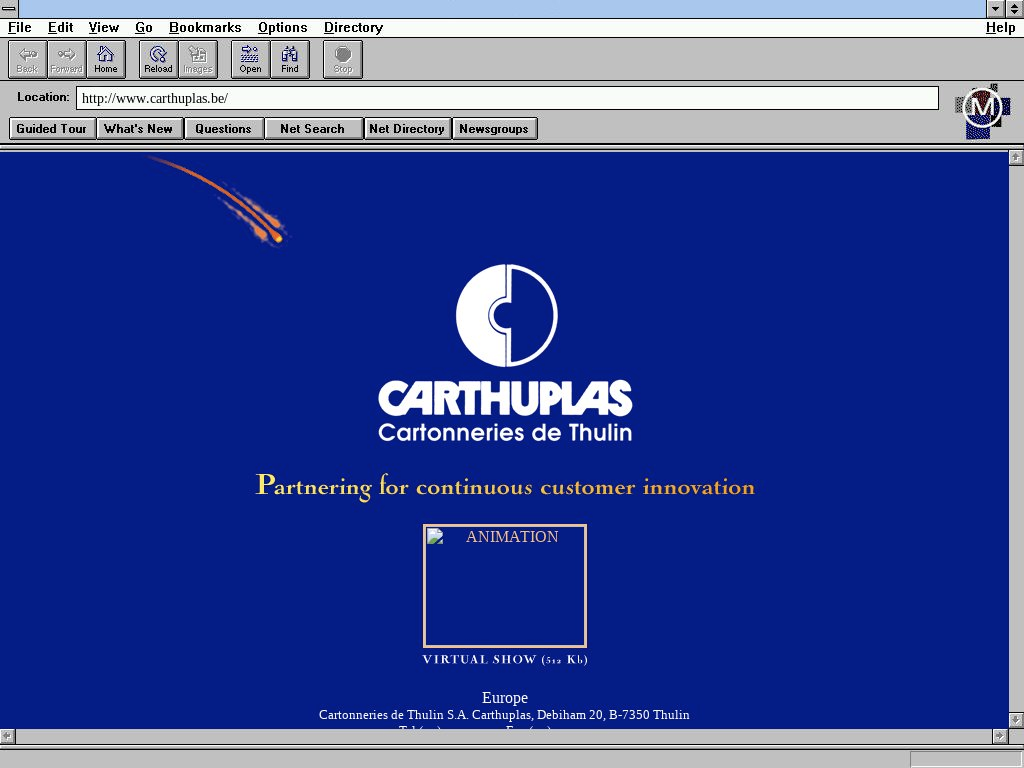Viewport: 1024px width, 768px height.
Task: Open the File menu
Action: tap(19, 28)
